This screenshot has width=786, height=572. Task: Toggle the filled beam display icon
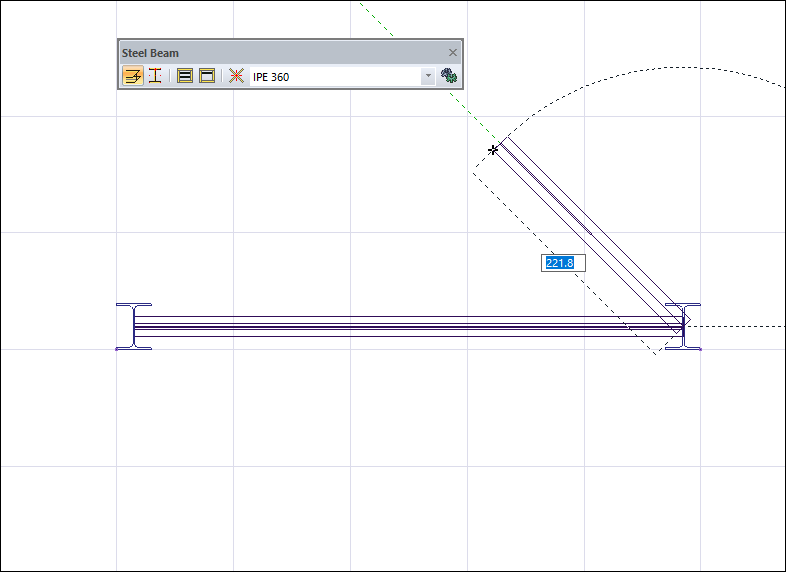185,76
